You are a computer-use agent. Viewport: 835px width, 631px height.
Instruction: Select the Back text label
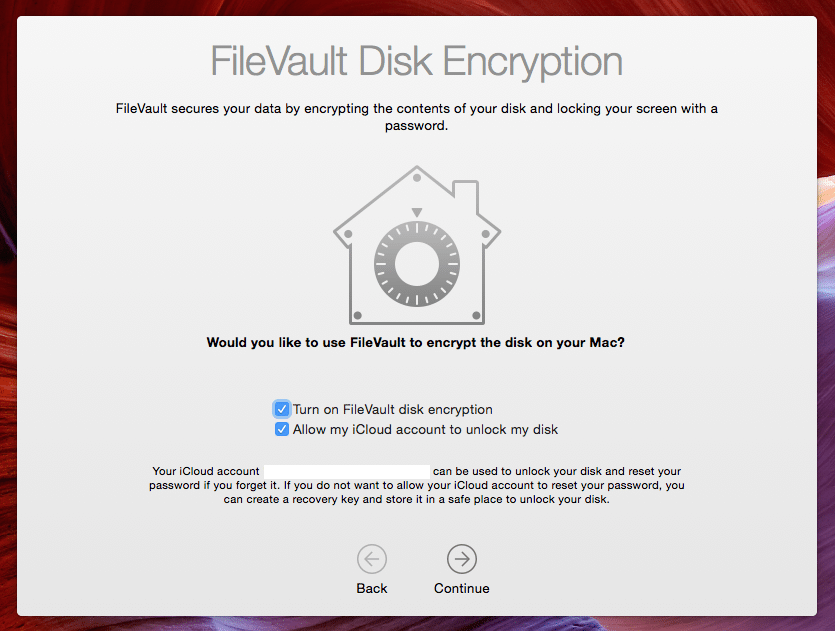pyautogui.click(x=371, y=588)
